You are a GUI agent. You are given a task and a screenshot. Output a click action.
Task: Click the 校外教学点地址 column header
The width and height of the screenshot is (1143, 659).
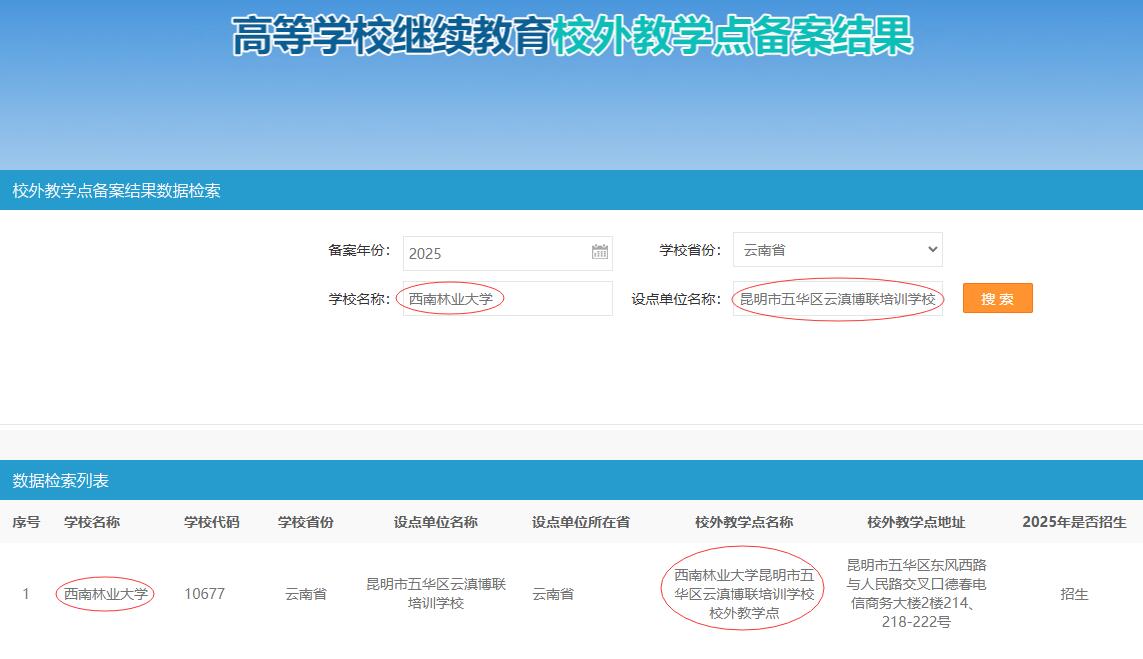(916, 522)
